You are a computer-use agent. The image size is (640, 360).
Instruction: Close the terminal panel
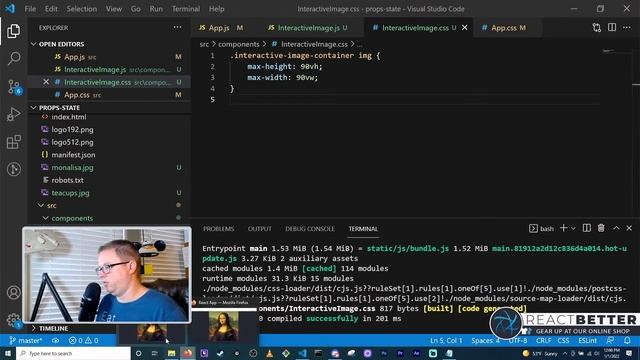(629, 228)
